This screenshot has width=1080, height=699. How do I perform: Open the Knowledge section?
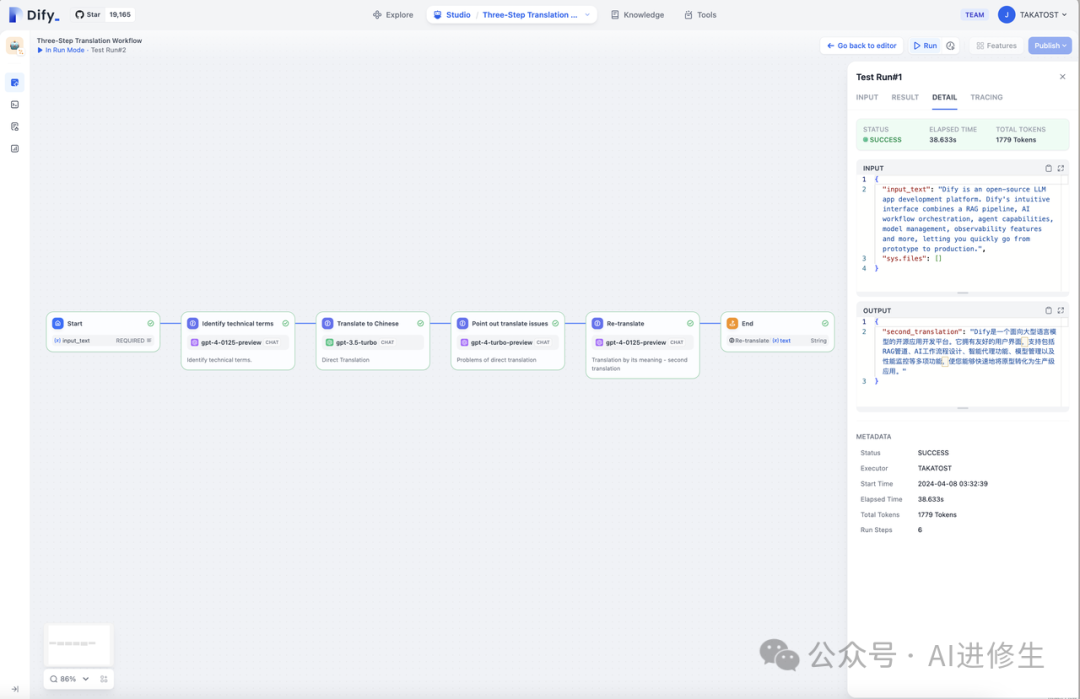tap(638, 14)
